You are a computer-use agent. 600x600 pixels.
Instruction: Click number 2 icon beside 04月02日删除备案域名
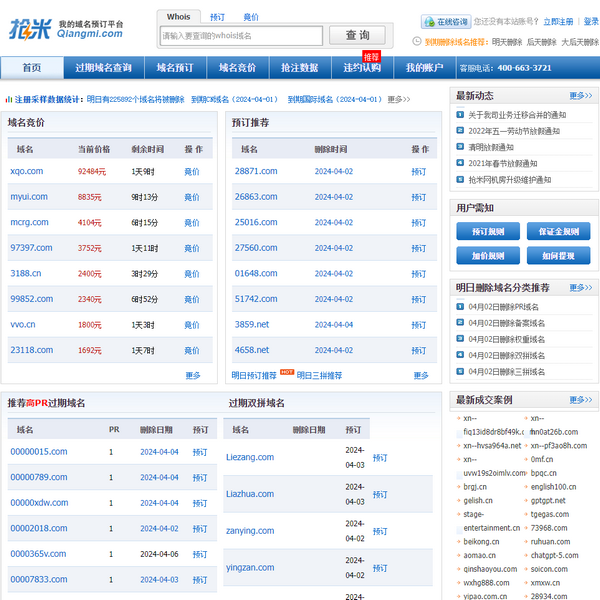coord(460,323)
